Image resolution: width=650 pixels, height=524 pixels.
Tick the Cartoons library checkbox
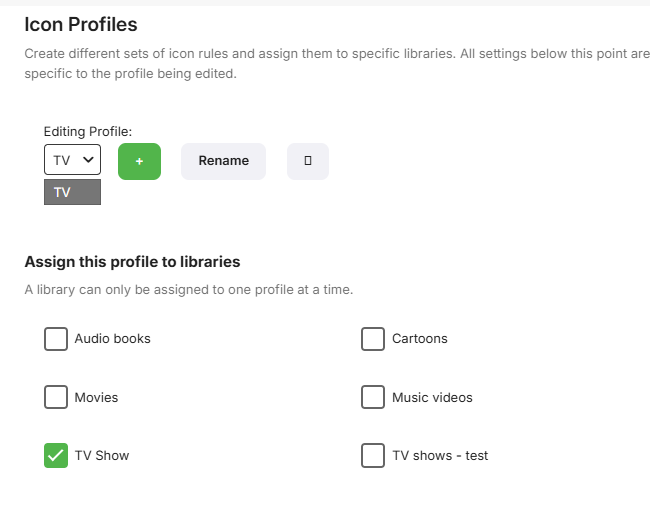tap(373, 339)
